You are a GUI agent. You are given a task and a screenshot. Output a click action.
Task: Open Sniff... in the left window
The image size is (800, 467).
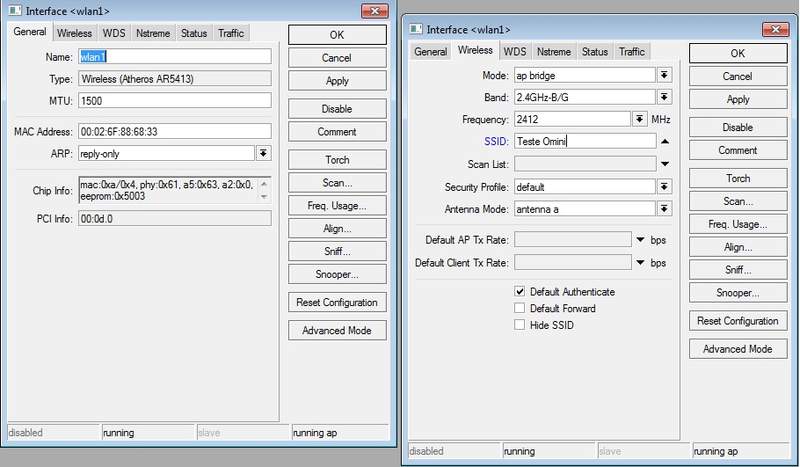pyautogui.click(x=337, y=251)
